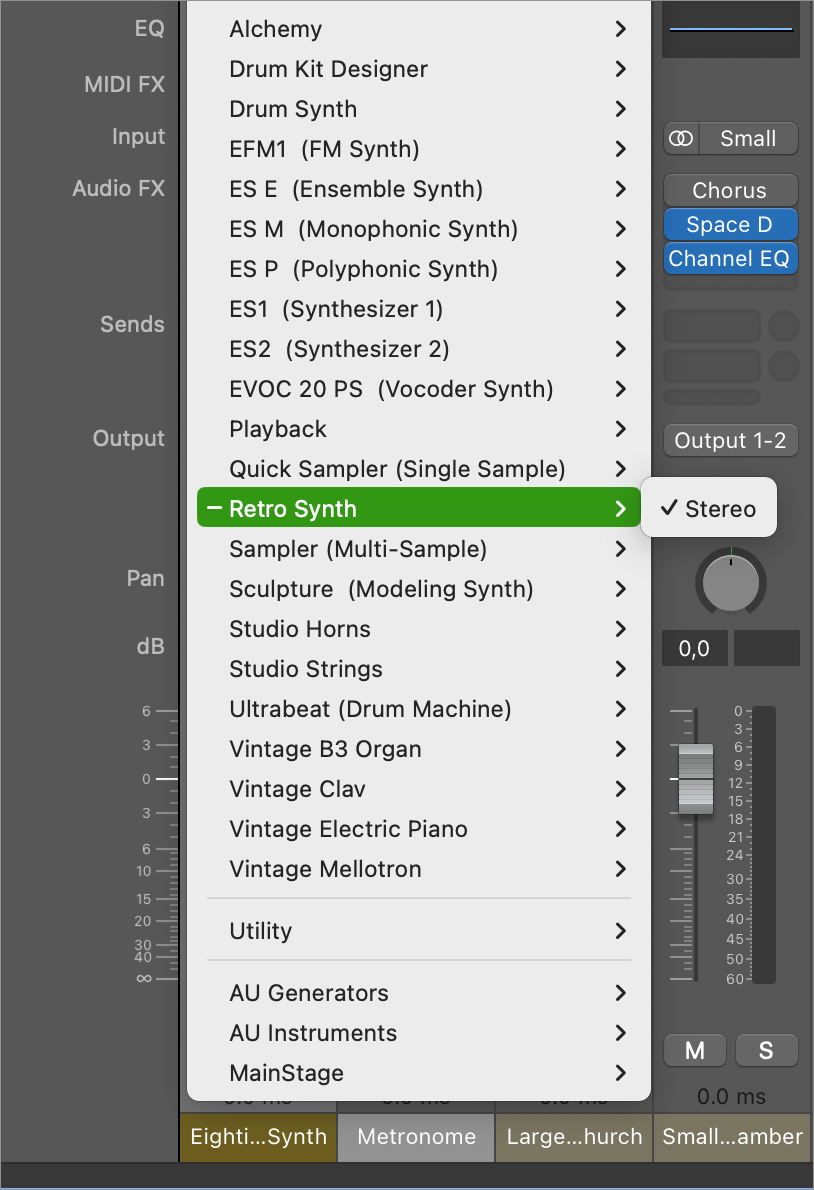Select the Eighti...Synth channel name
Image resolution: width=814 pixels, height=1190 pixels.
(259, 1136)
